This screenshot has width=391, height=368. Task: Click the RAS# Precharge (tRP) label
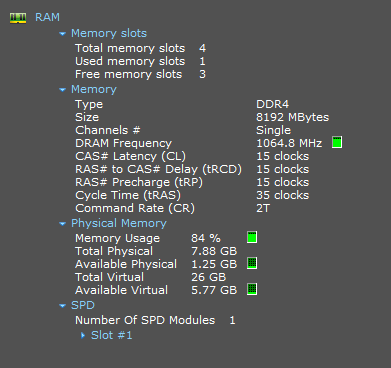[x=139, y=182]
